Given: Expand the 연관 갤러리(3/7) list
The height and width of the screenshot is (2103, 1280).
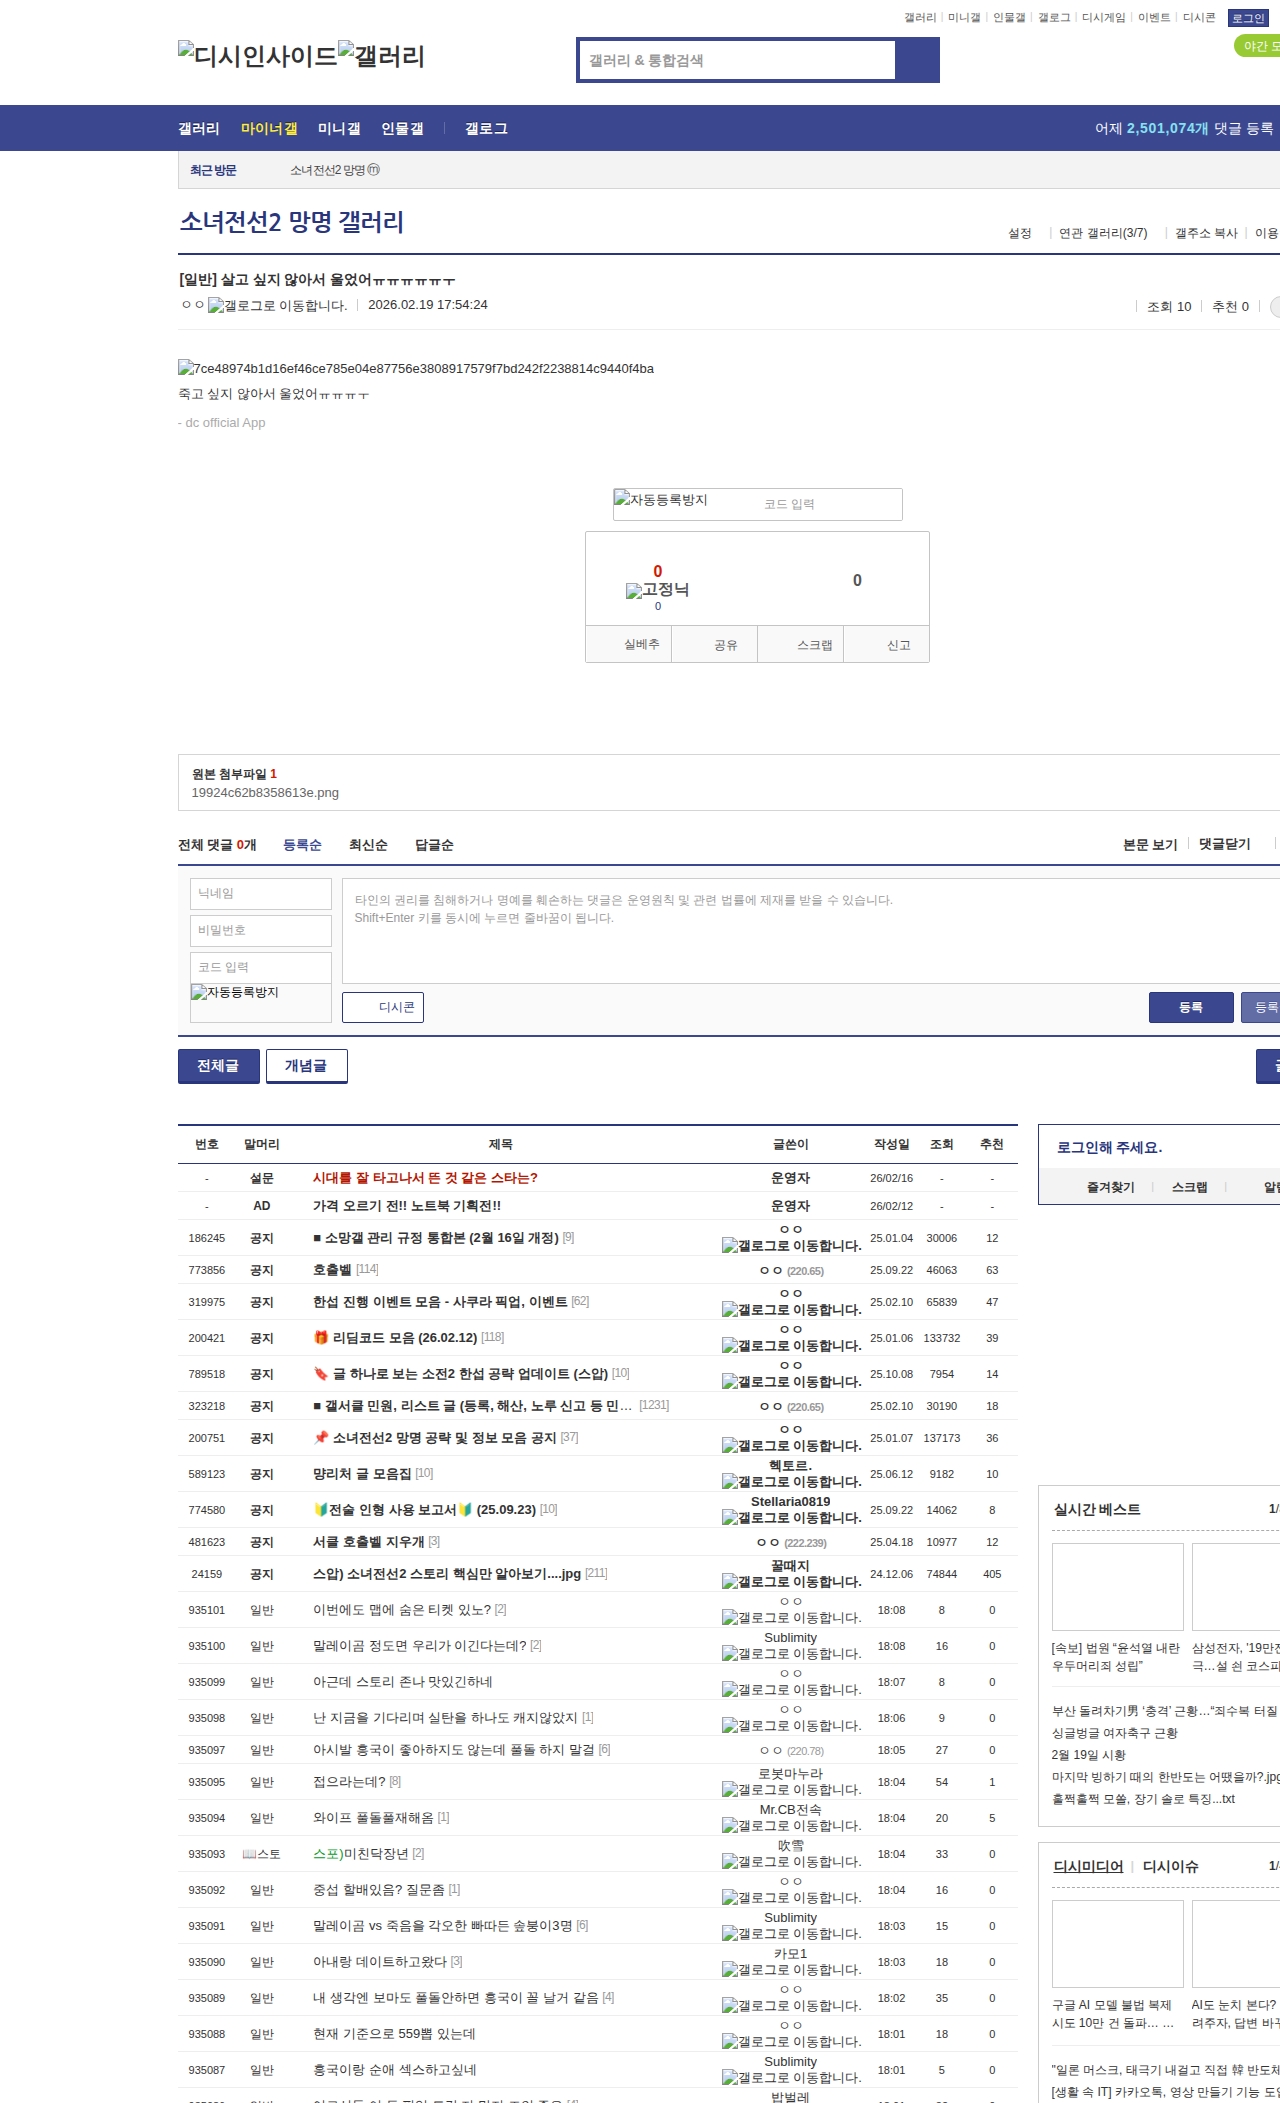Looking at the screenshot, I should (x=1103, y=233).
